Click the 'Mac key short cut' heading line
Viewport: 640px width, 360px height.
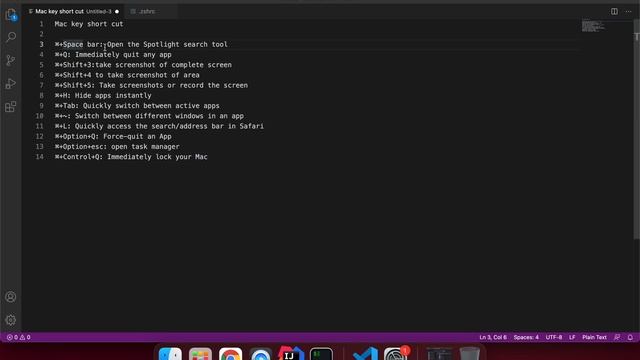click(89, 24)
